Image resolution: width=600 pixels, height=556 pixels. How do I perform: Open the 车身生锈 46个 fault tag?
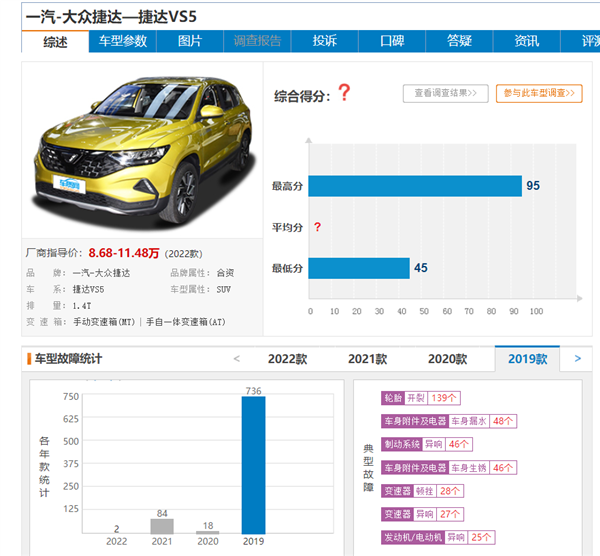(449, 468)
